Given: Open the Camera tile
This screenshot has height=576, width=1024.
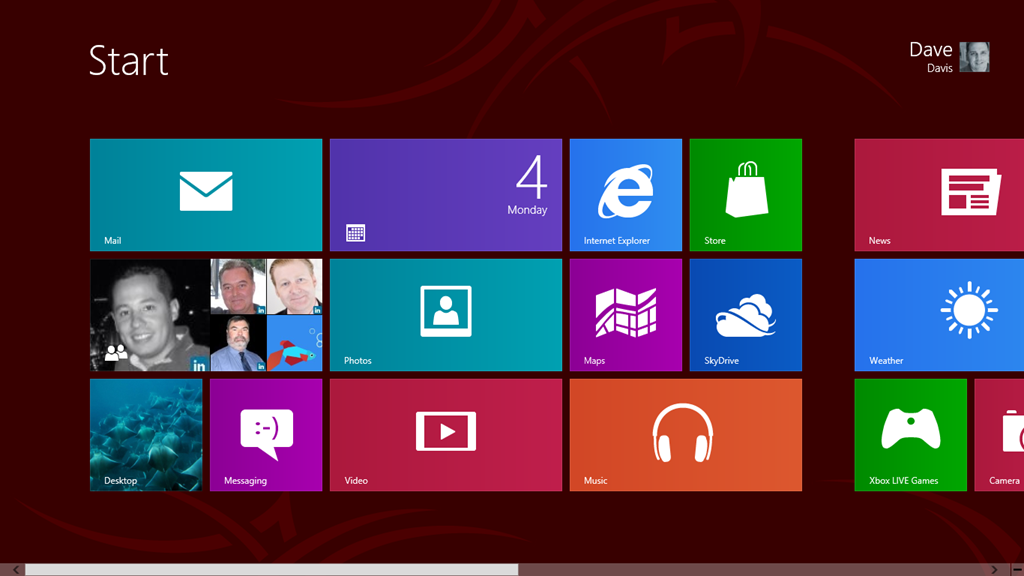Looking at the screenshot, I should click(1000, 435).
